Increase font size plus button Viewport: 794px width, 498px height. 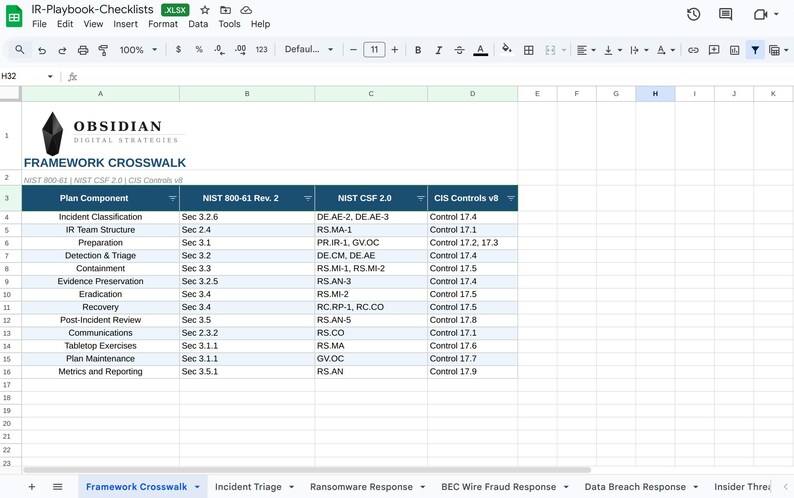pos(394,50)
